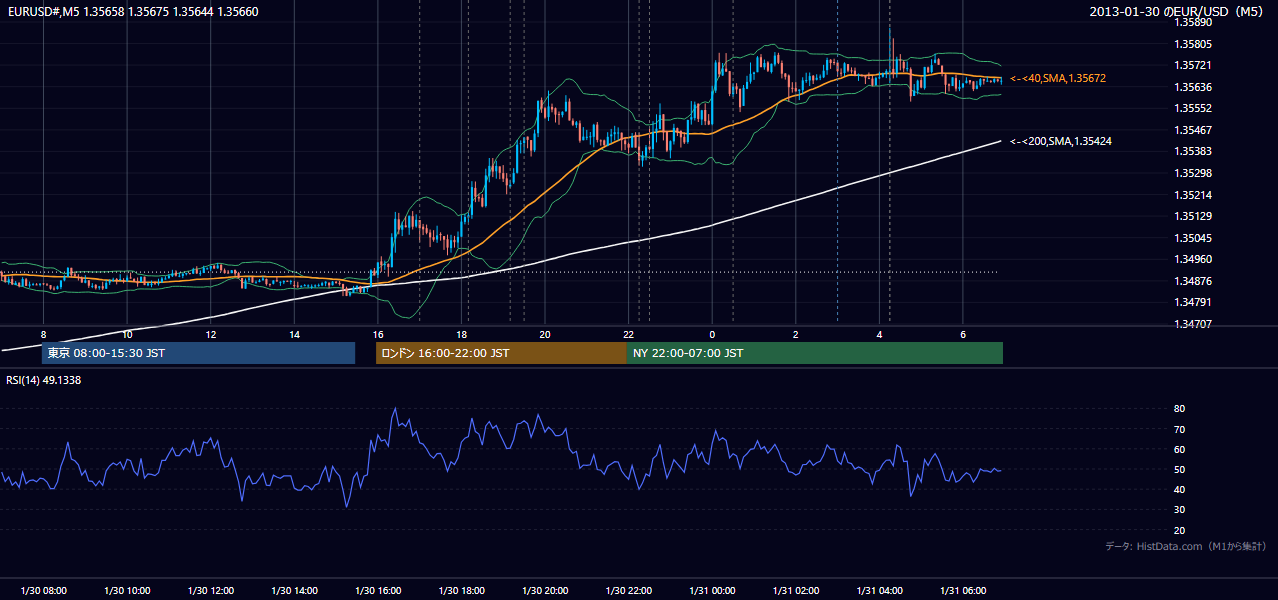Image resolution: width=1278 pixels, height=600 pixels.
Task: Click the bottom date label 1/30 12:00
Action: tap(210, 591)
